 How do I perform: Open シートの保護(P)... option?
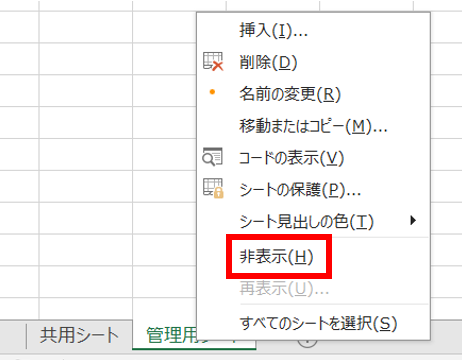(x=313, y=189)
